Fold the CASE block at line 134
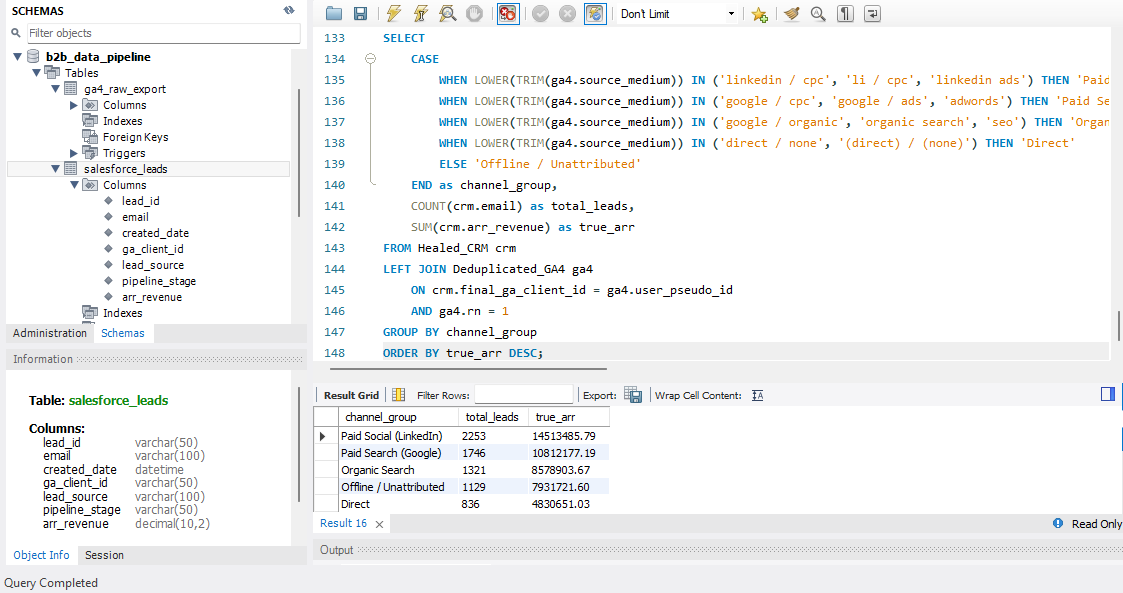Viewport: 1123px width, 593px height. (370, 59)
